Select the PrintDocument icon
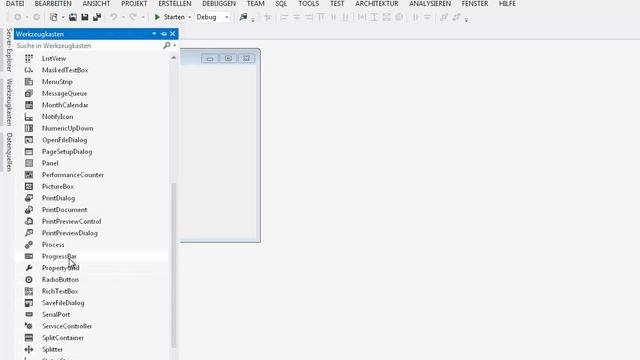640x360 pixels. [x=29, y=210]
